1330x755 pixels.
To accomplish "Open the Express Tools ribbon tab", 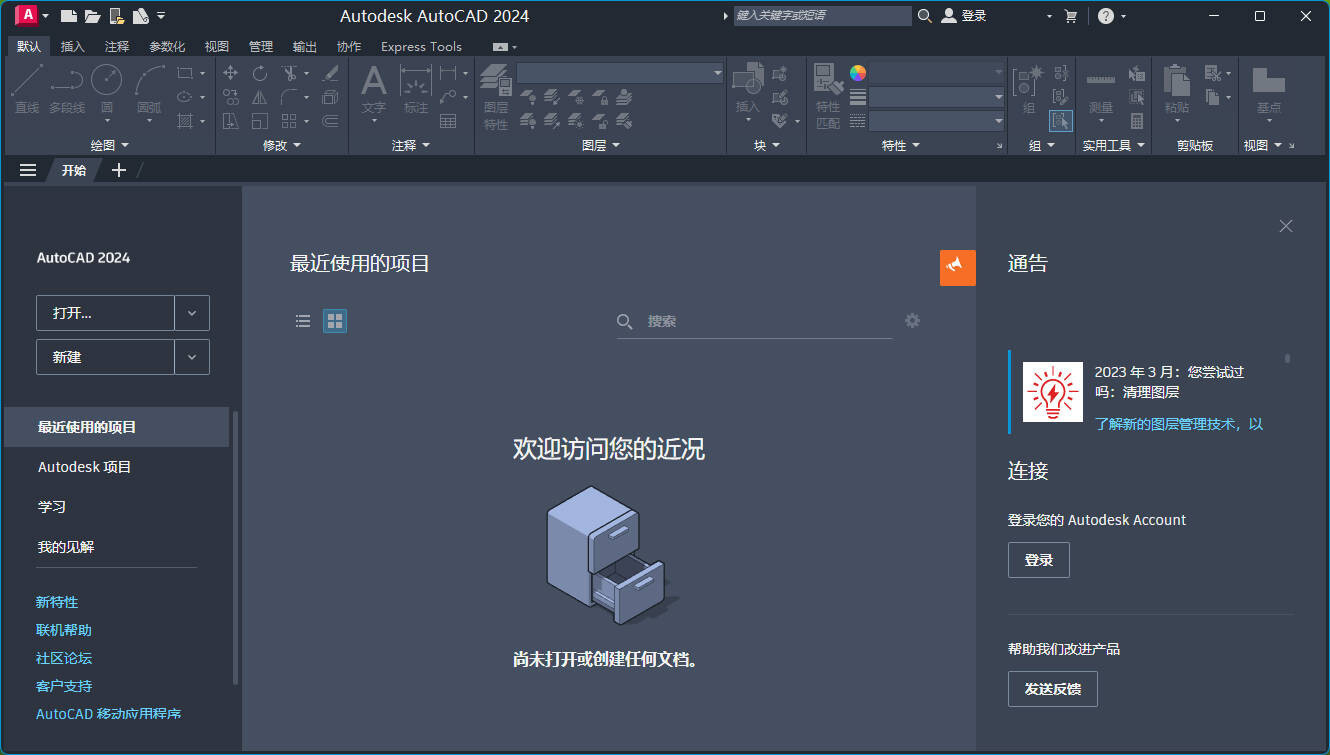I will 421,47.
